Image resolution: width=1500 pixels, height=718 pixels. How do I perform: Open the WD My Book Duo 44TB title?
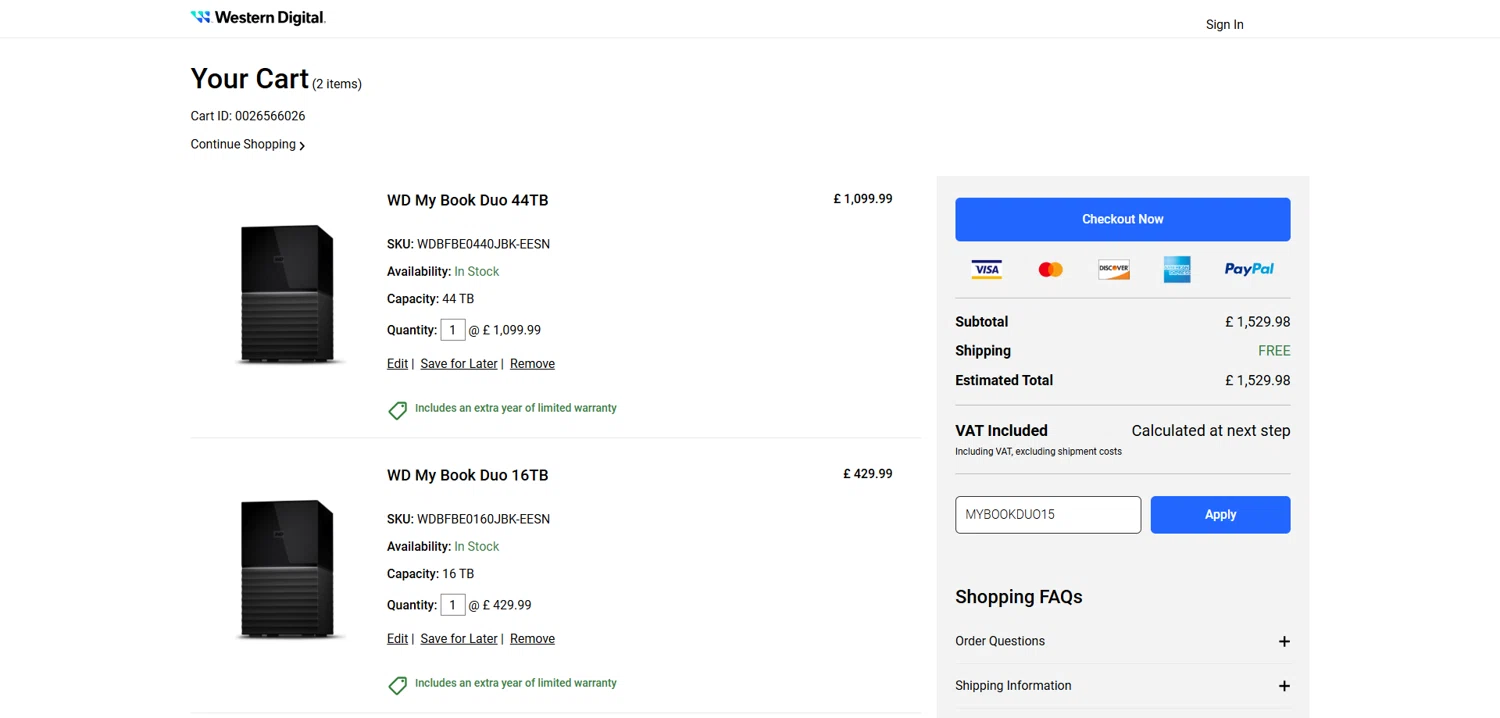click(x=467, y=200)
